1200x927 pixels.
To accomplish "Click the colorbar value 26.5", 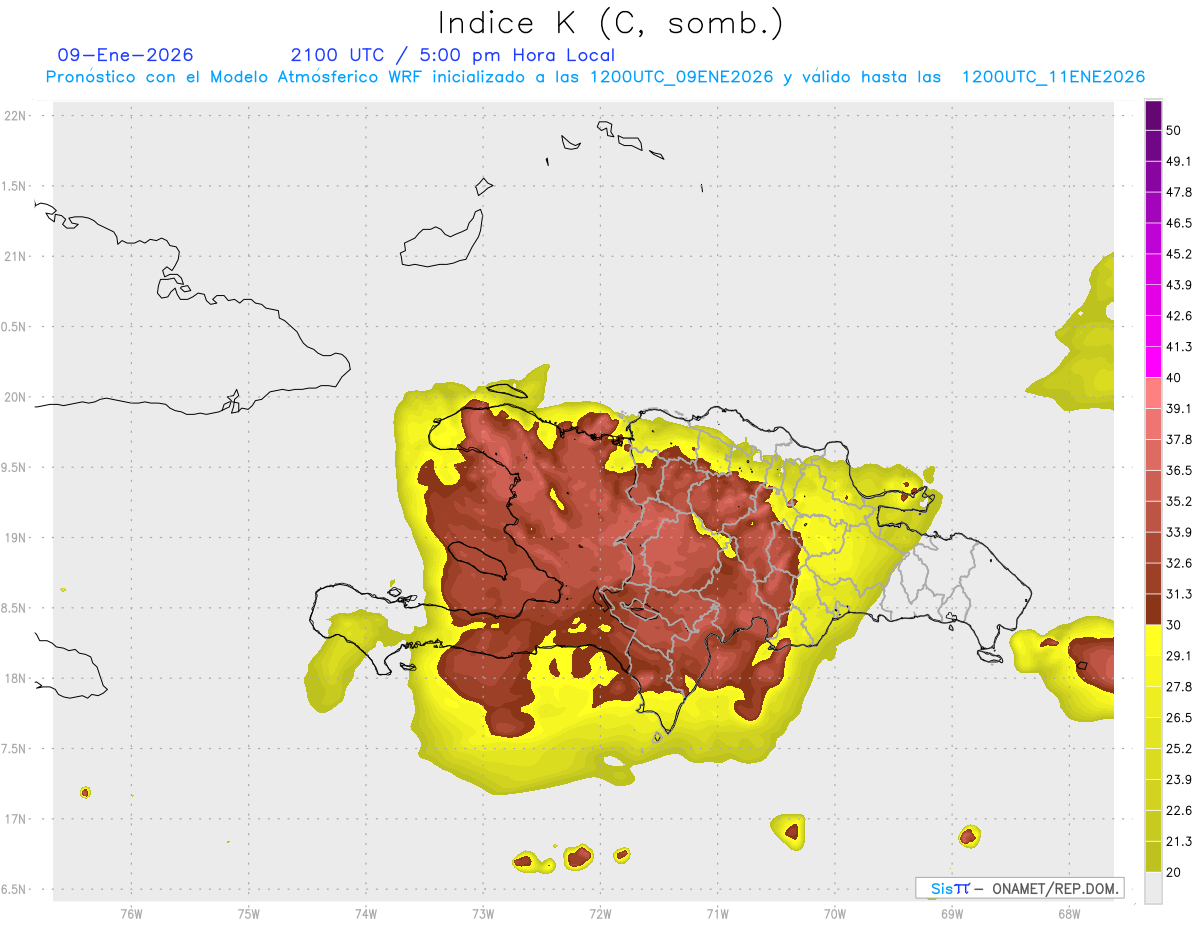I will pyautogui.click(x=1178, y=718).
